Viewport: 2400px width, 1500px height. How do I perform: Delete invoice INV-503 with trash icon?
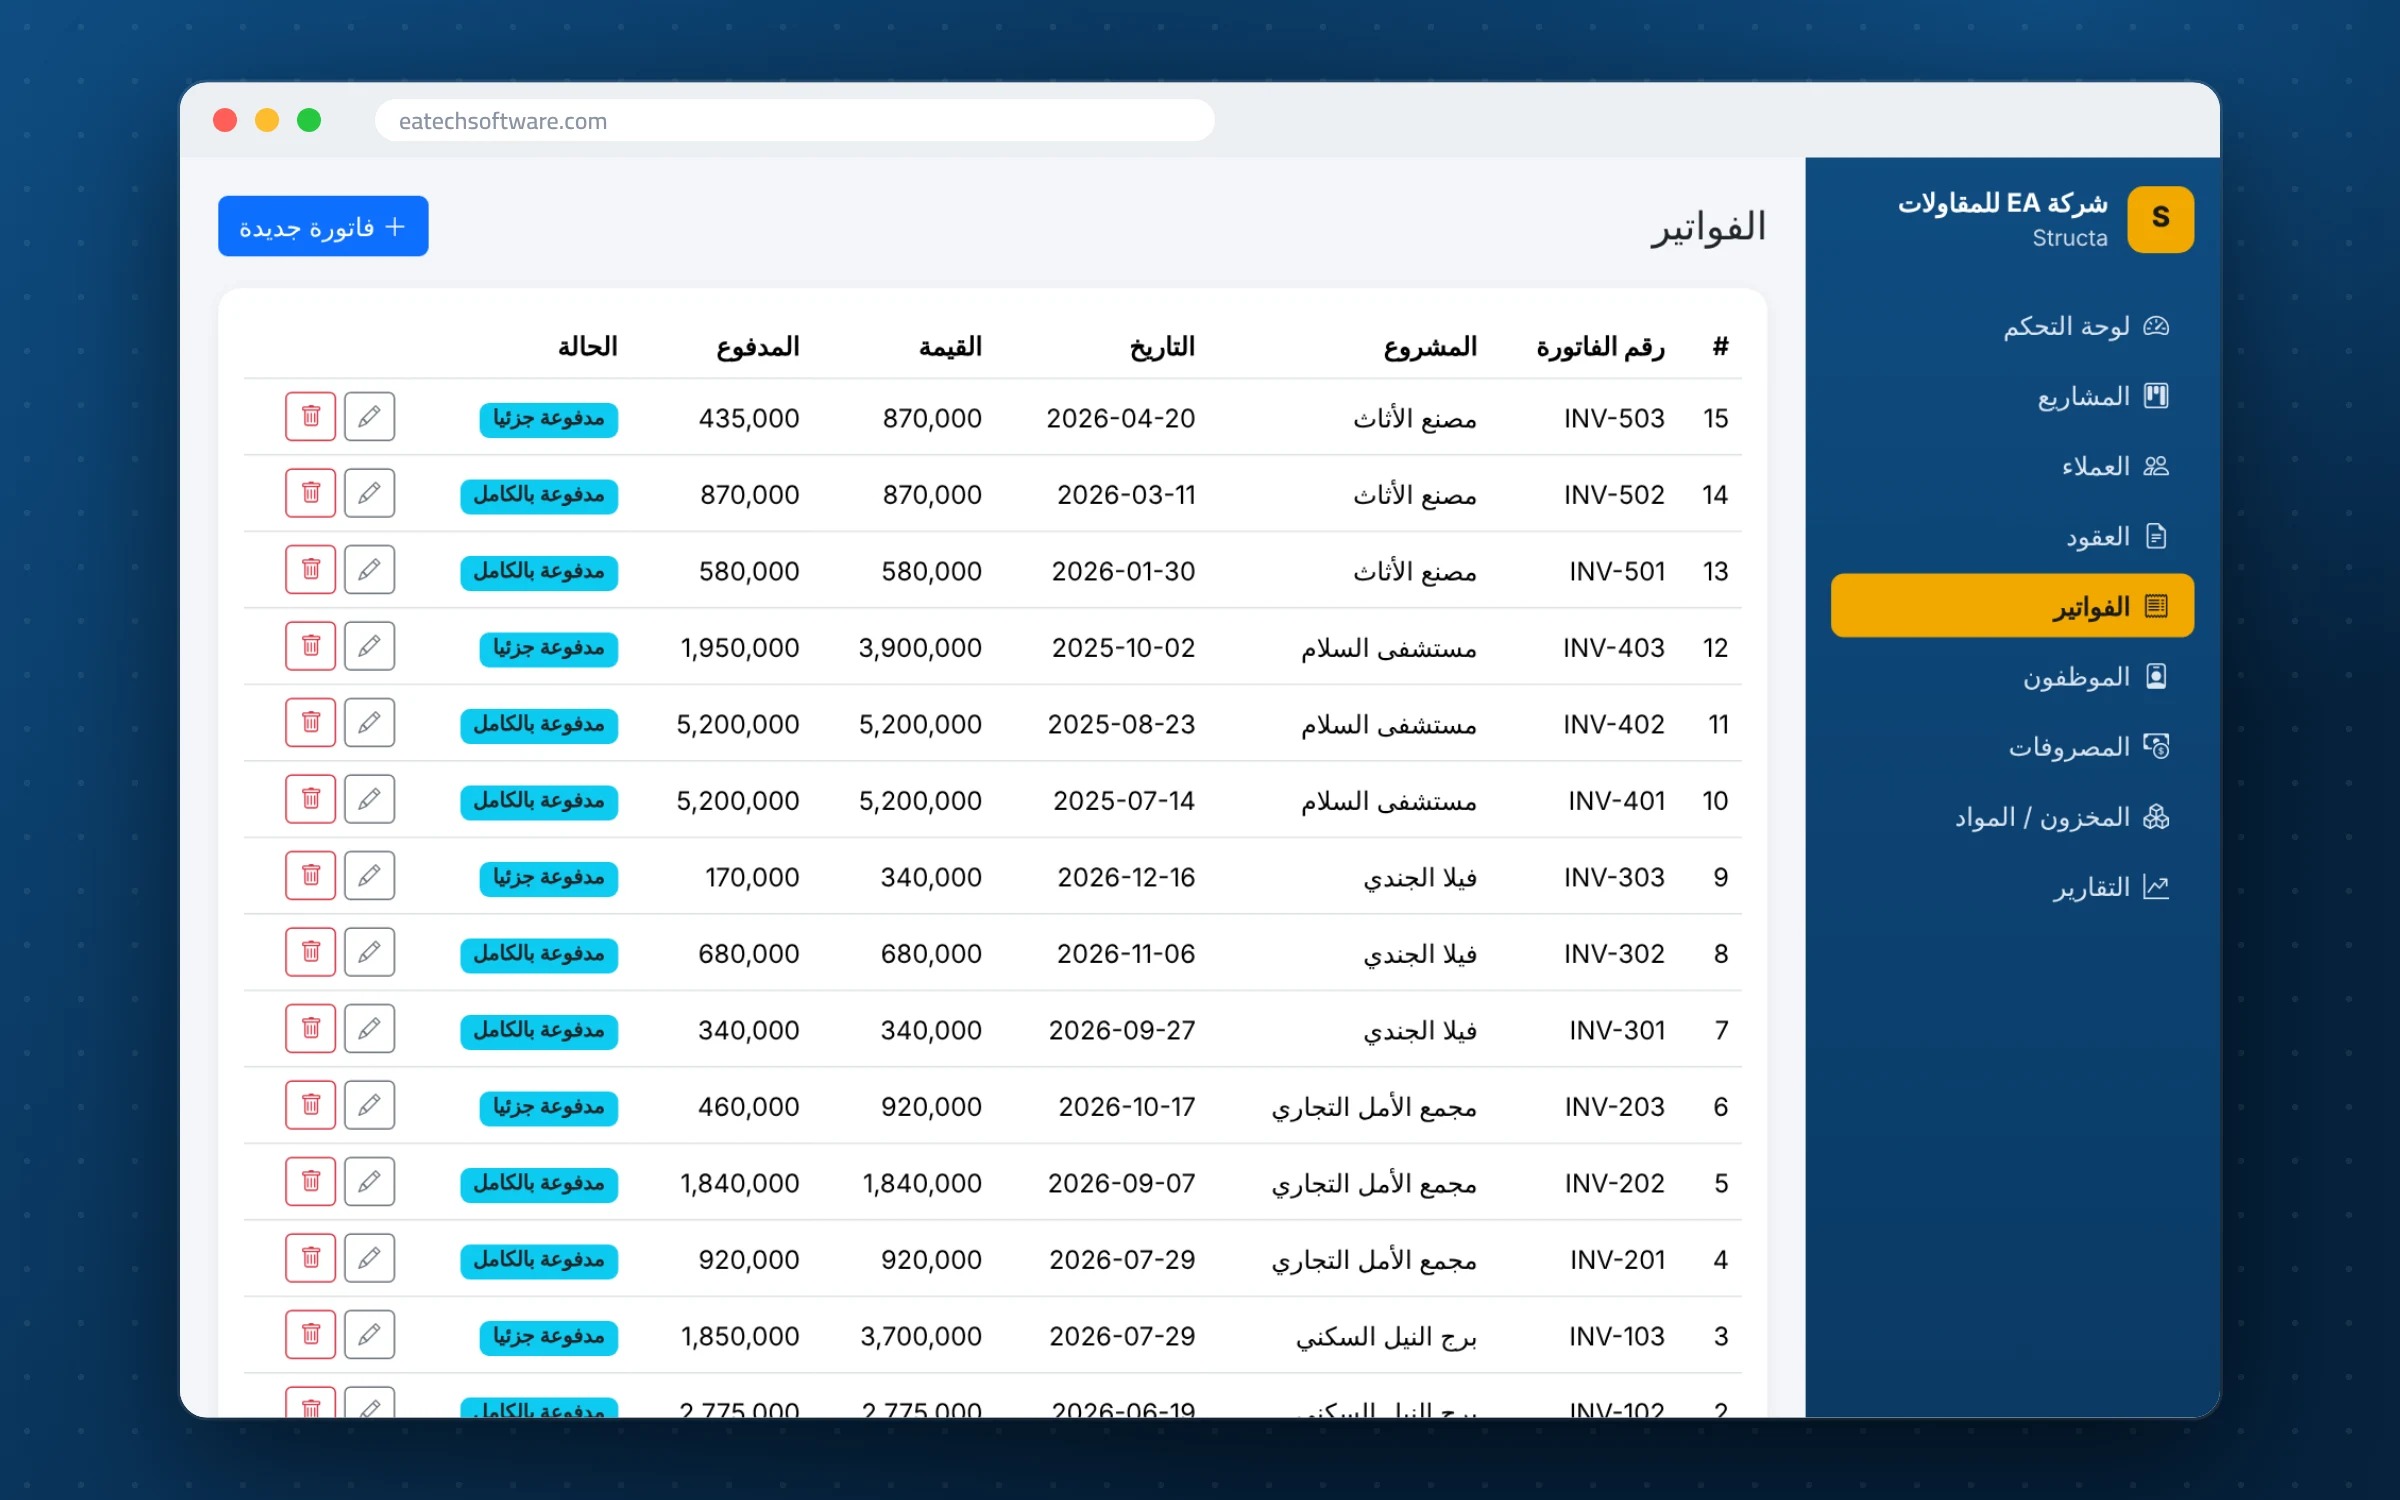pos(310,416)
